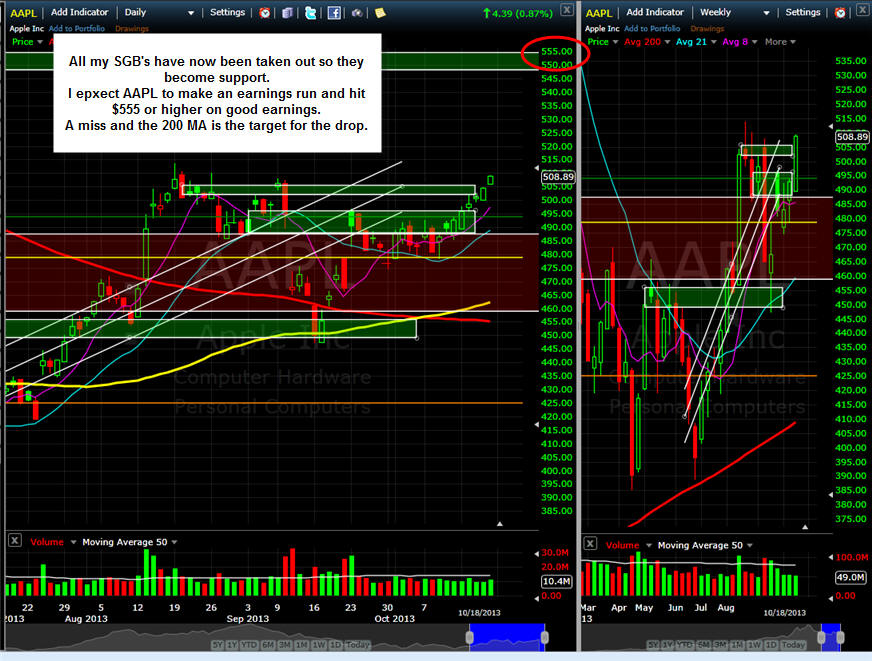Image resolution: width=872 pixels, height=661 pixels.
Task: Select the 1D range in Daily chart
Action: [x=335, y=645]
